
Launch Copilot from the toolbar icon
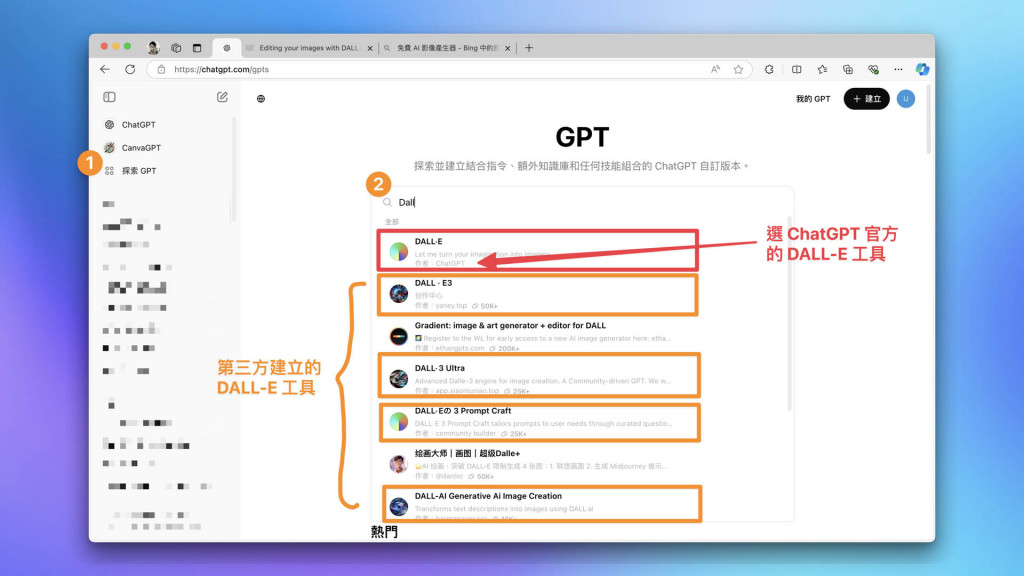coord(922,69)
